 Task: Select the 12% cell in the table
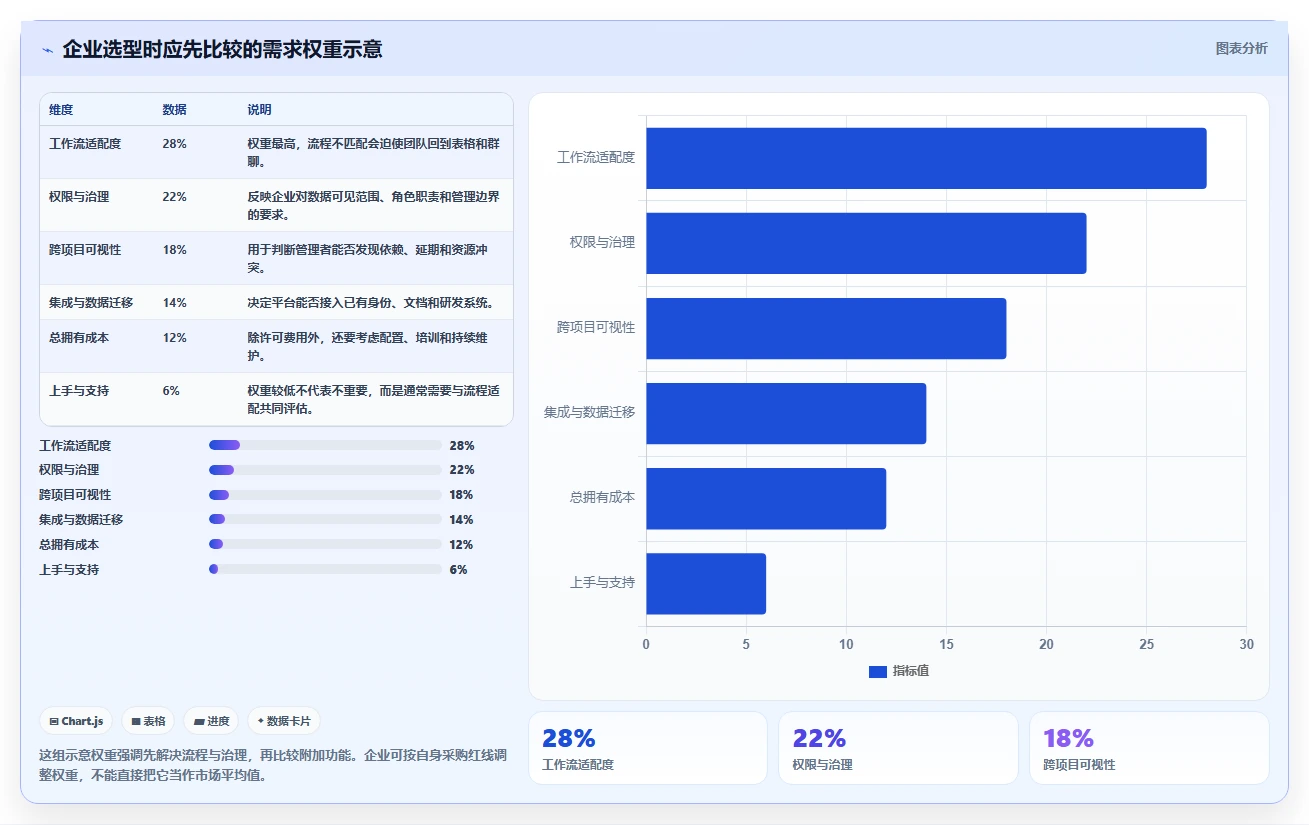[x=174, y=338]
